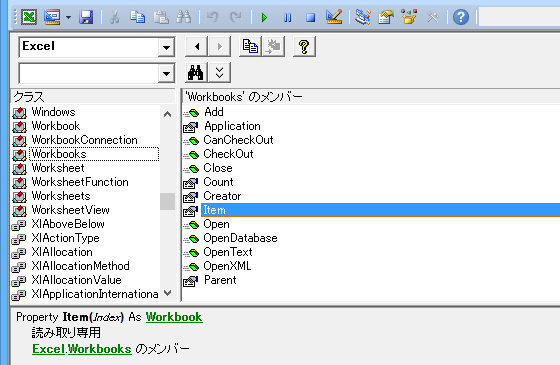Follow the green Workbook return type link
This screenshot has width=560, height=365.
(174, 317)
